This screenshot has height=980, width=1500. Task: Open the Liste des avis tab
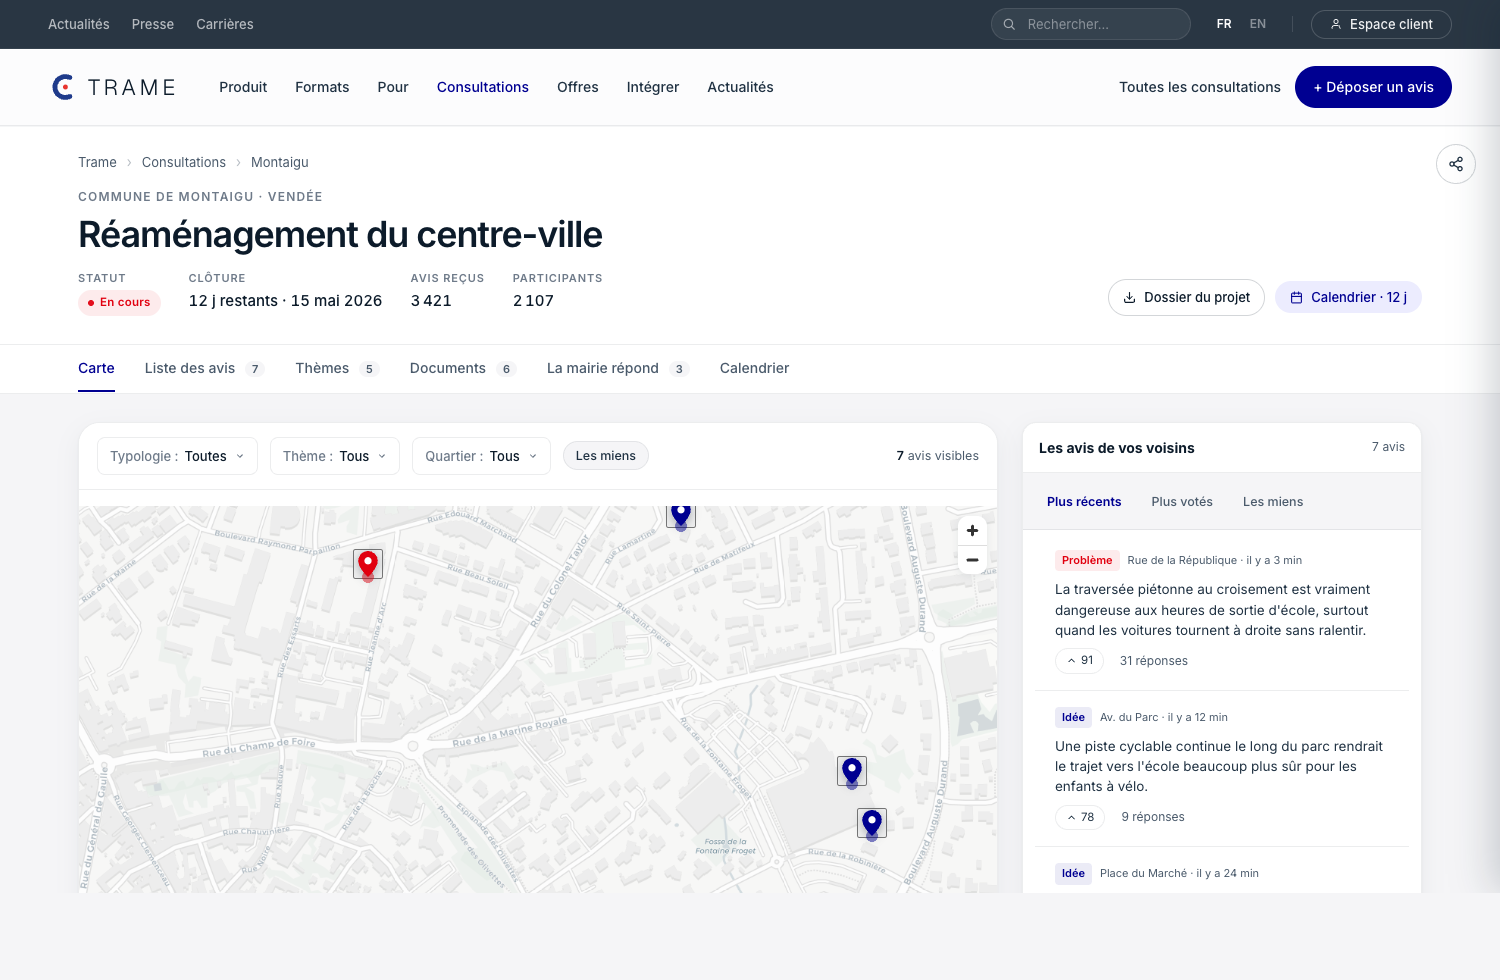coord(204,368)
